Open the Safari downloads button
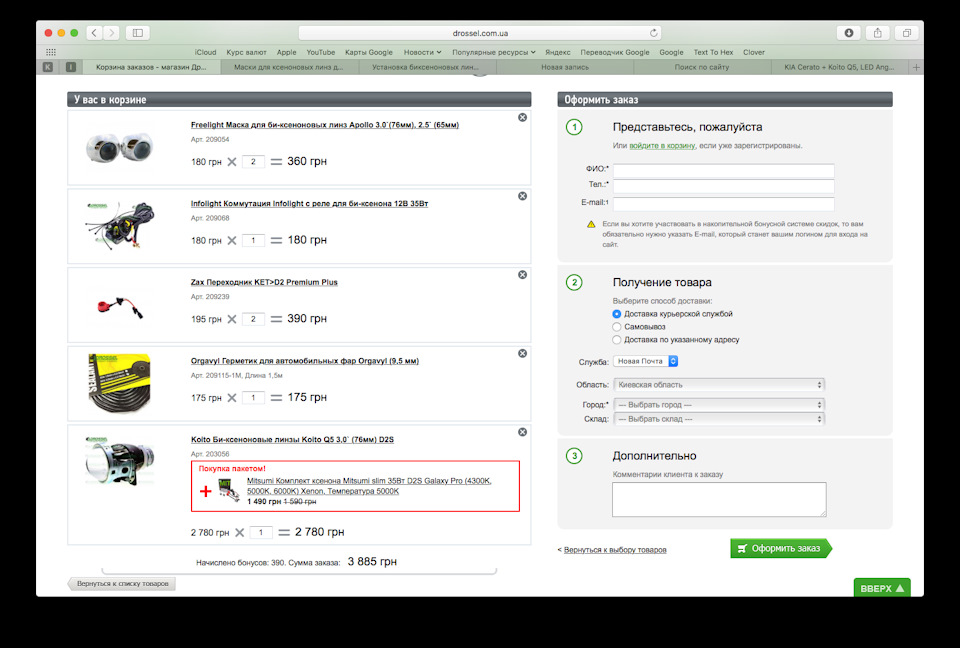This screenshot has width=960, height=648. tap(849, 33)
